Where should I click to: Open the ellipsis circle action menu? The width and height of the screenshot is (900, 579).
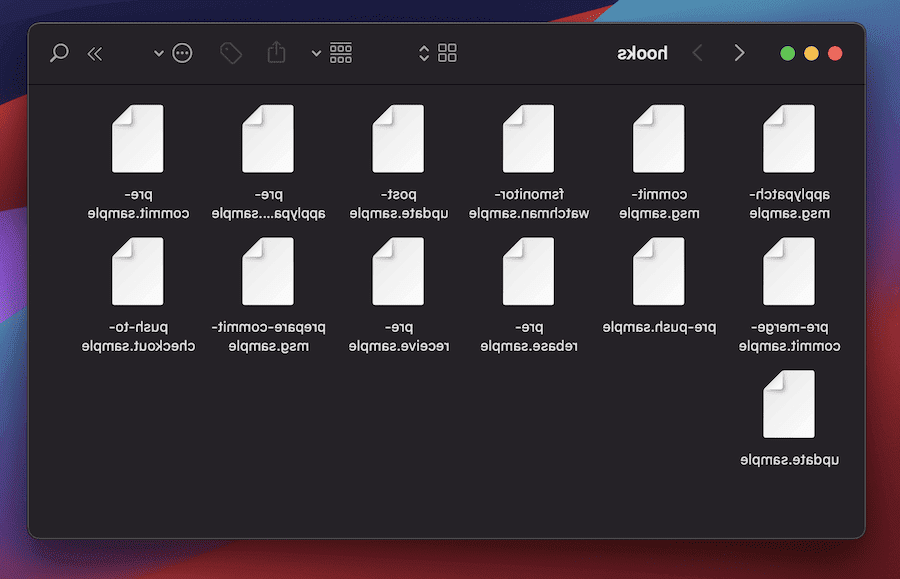coord(182,53)
